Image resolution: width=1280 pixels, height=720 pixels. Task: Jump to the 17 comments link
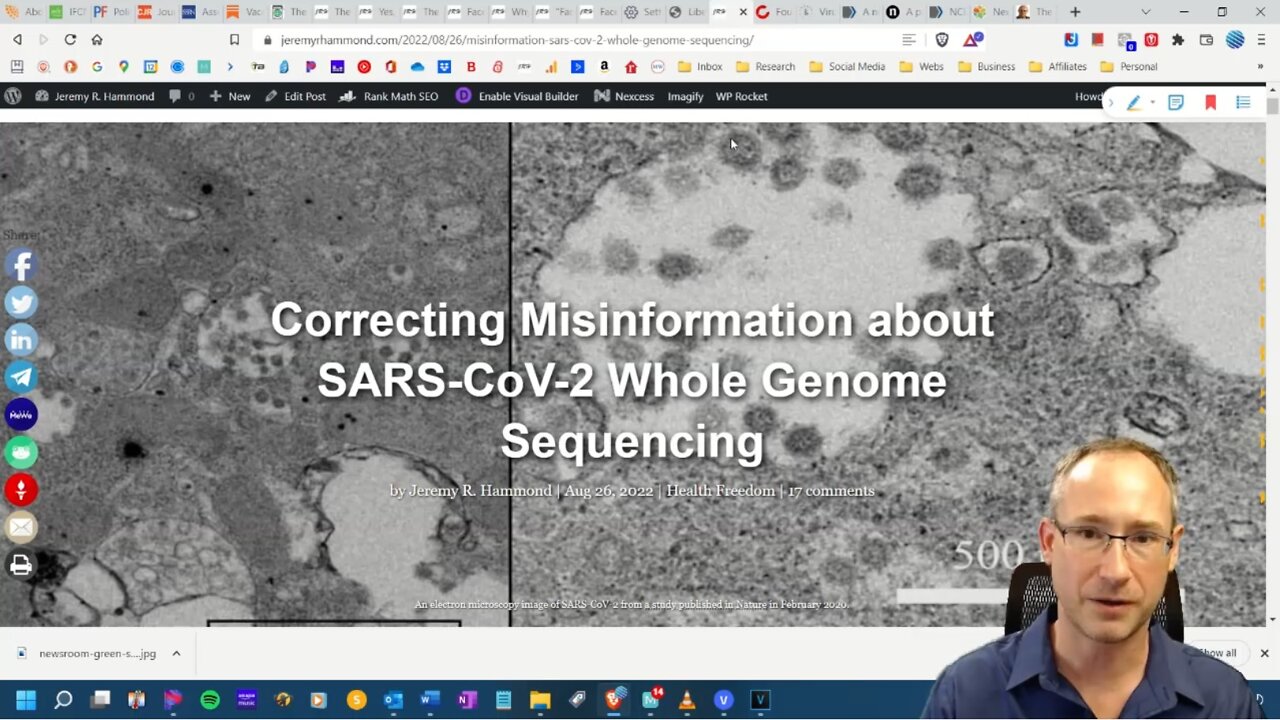pos(831,491)
